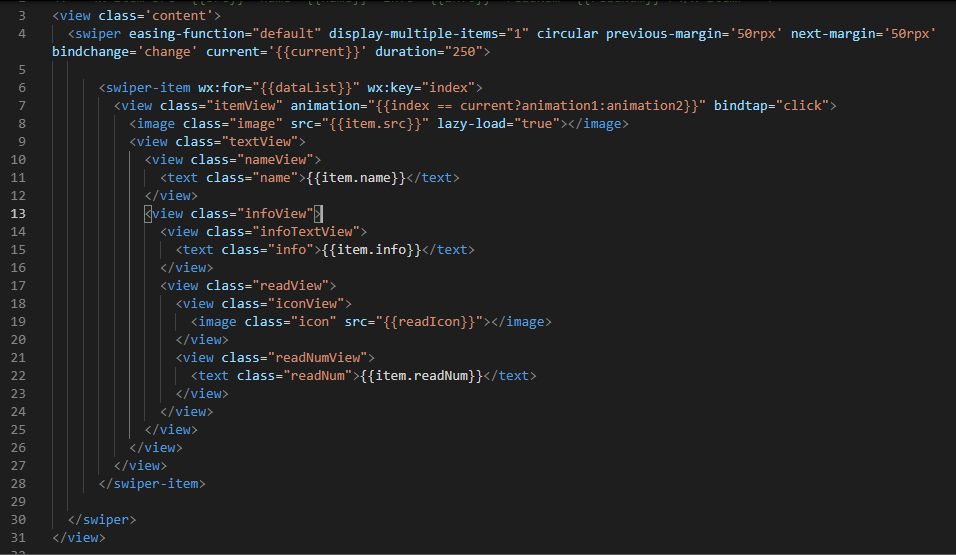Click line number 6 in the gutter

[22, 88]
